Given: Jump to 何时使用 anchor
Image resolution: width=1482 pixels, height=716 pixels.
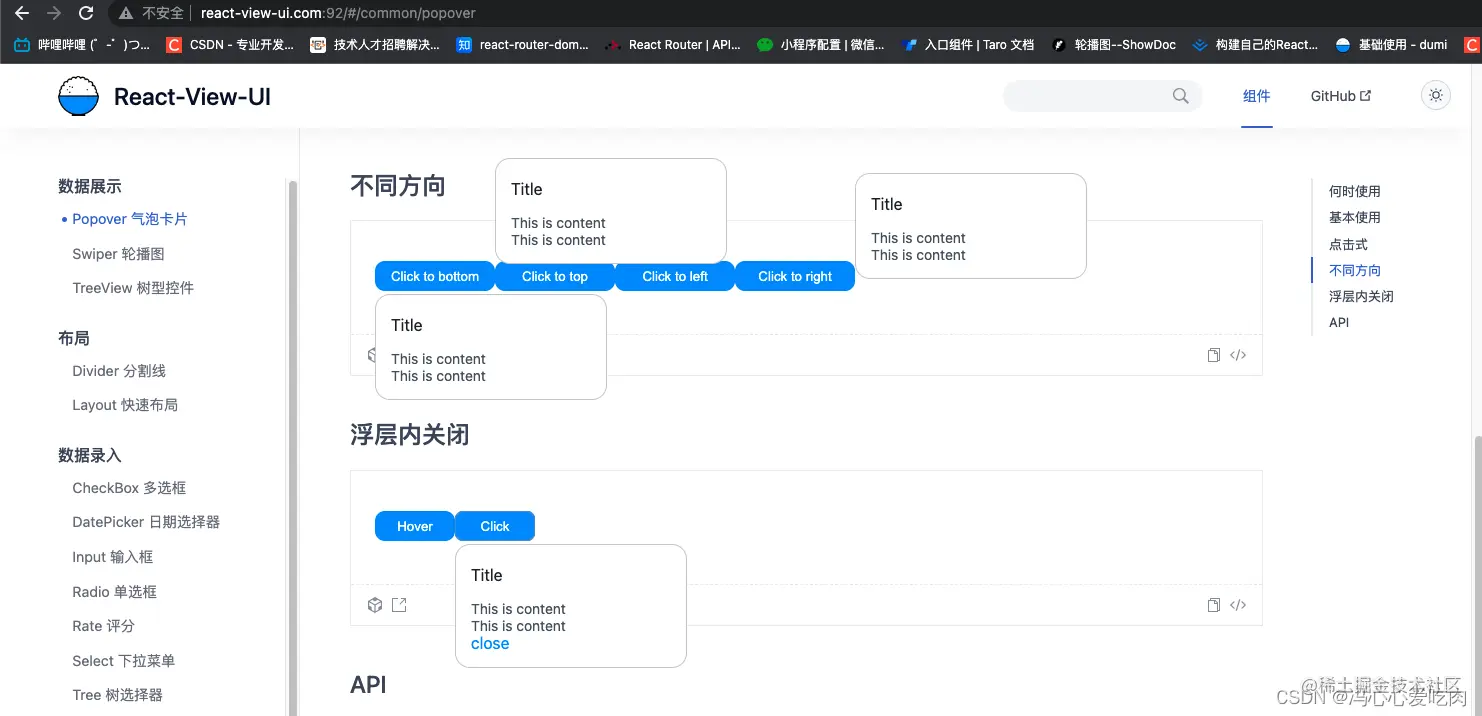Looking at the screenshot, I should click(1355, 191).
